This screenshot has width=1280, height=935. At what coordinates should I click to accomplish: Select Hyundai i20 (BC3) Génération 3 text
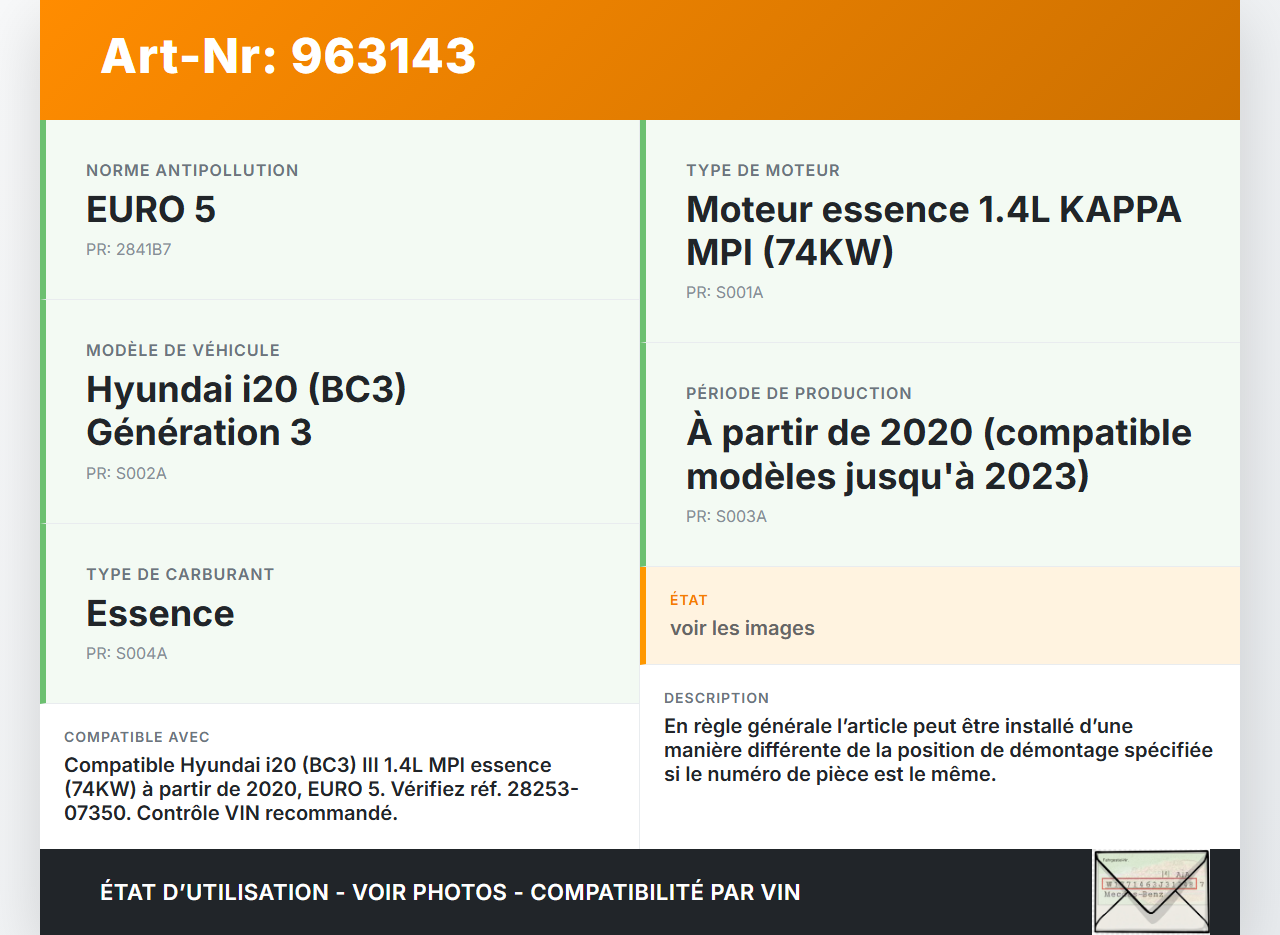247,410
